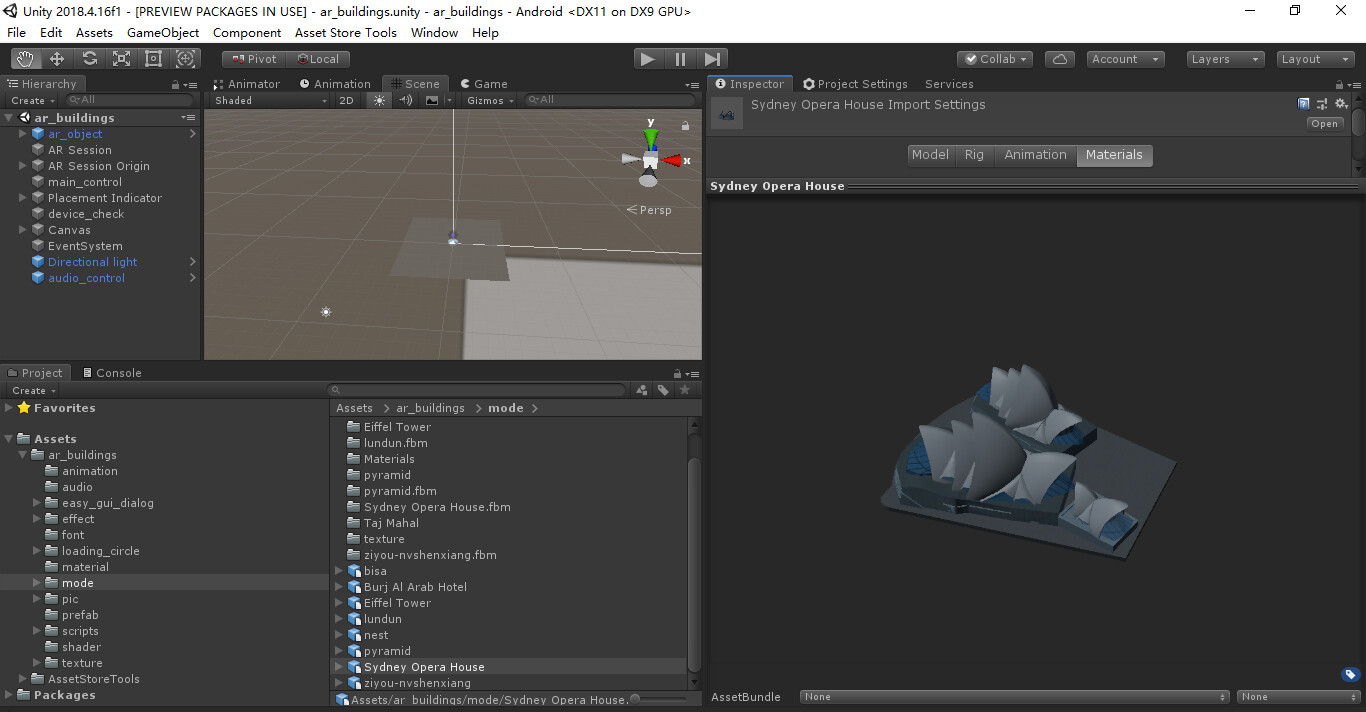This screenshot has height=712, width=1366.
Task: Select the Rotate tool
Action: click(x=89, y=59)
